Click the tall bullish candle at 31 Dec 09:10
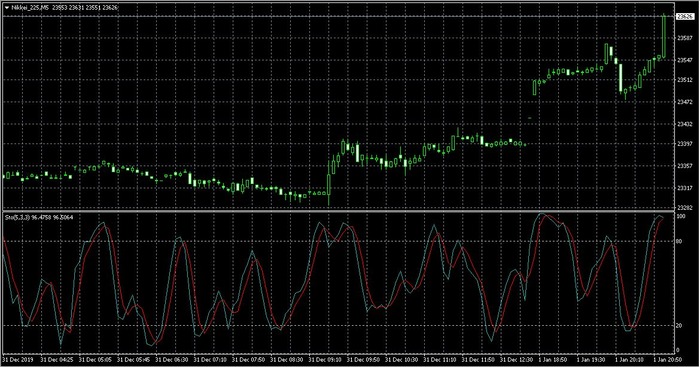Image resolution: width=700 pixels, height=367 pixels. [x=329, y=185]
